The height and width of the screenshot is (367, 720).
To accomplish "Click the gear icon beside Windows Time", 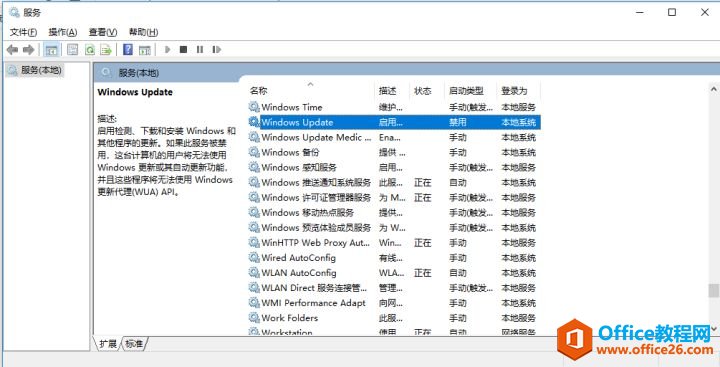I will tap(254, 107).
